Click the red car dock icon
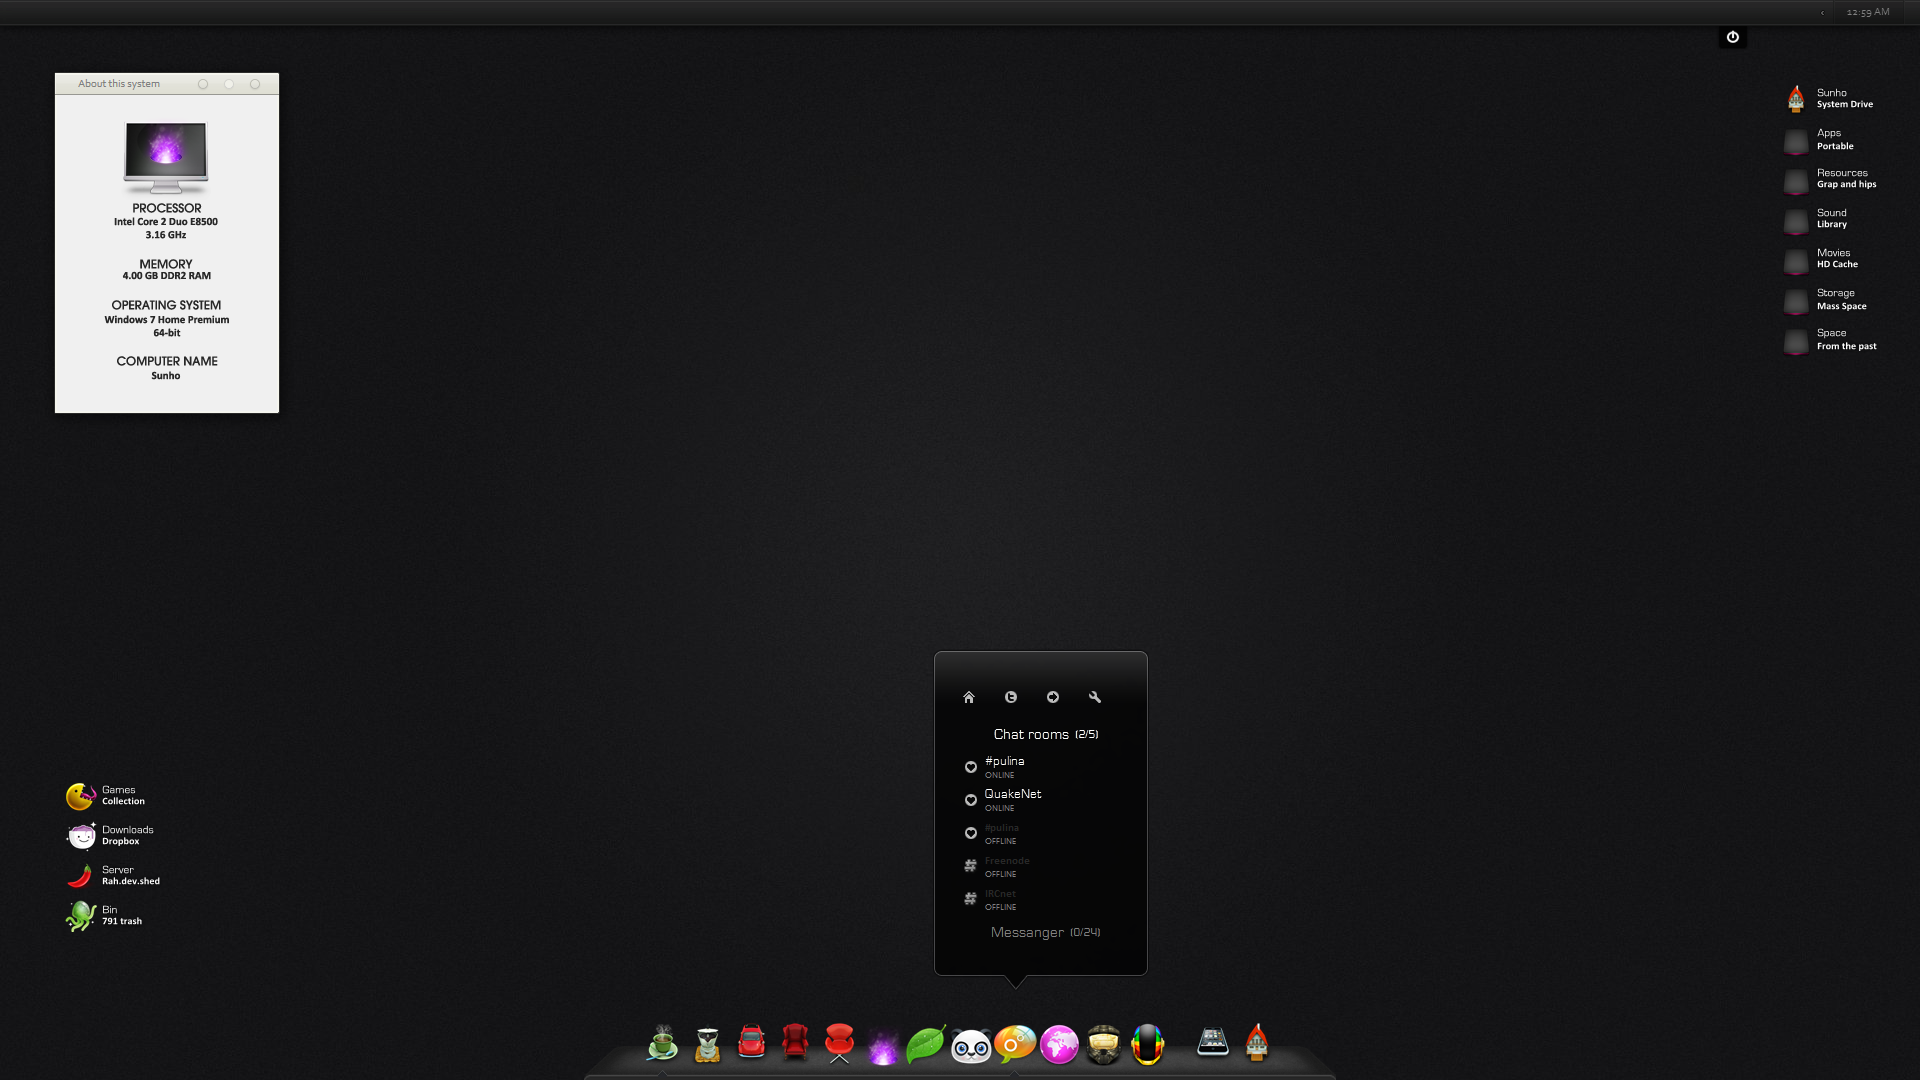1920x1080 pixels. pos(751,1042)
